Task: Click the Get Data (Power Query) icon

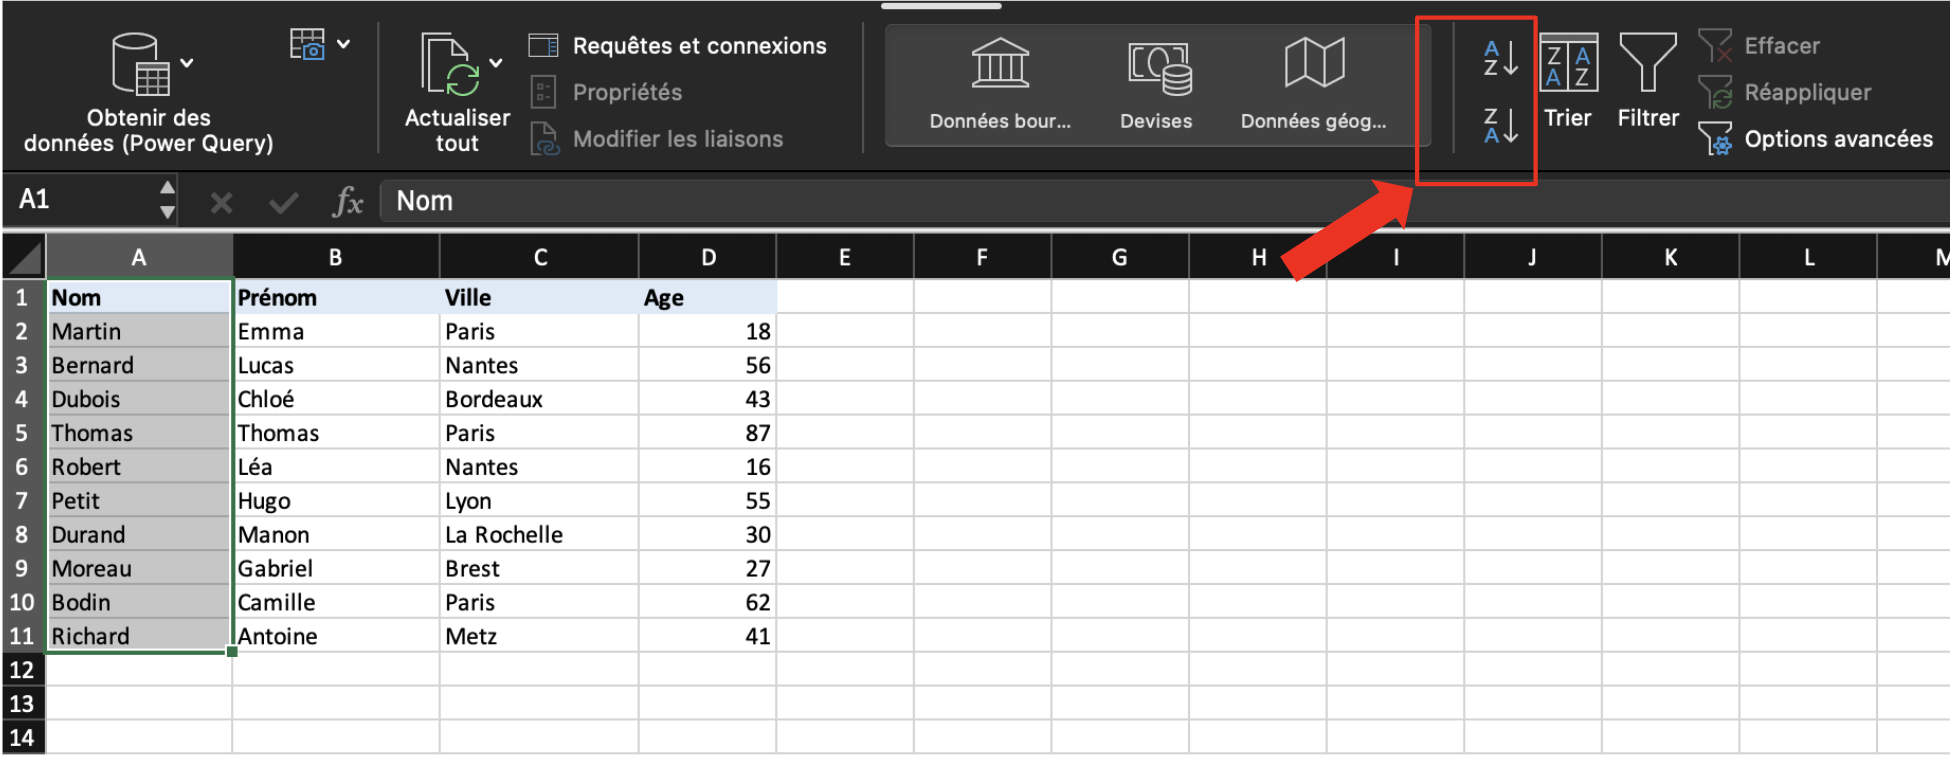Action: coord(141,64)
